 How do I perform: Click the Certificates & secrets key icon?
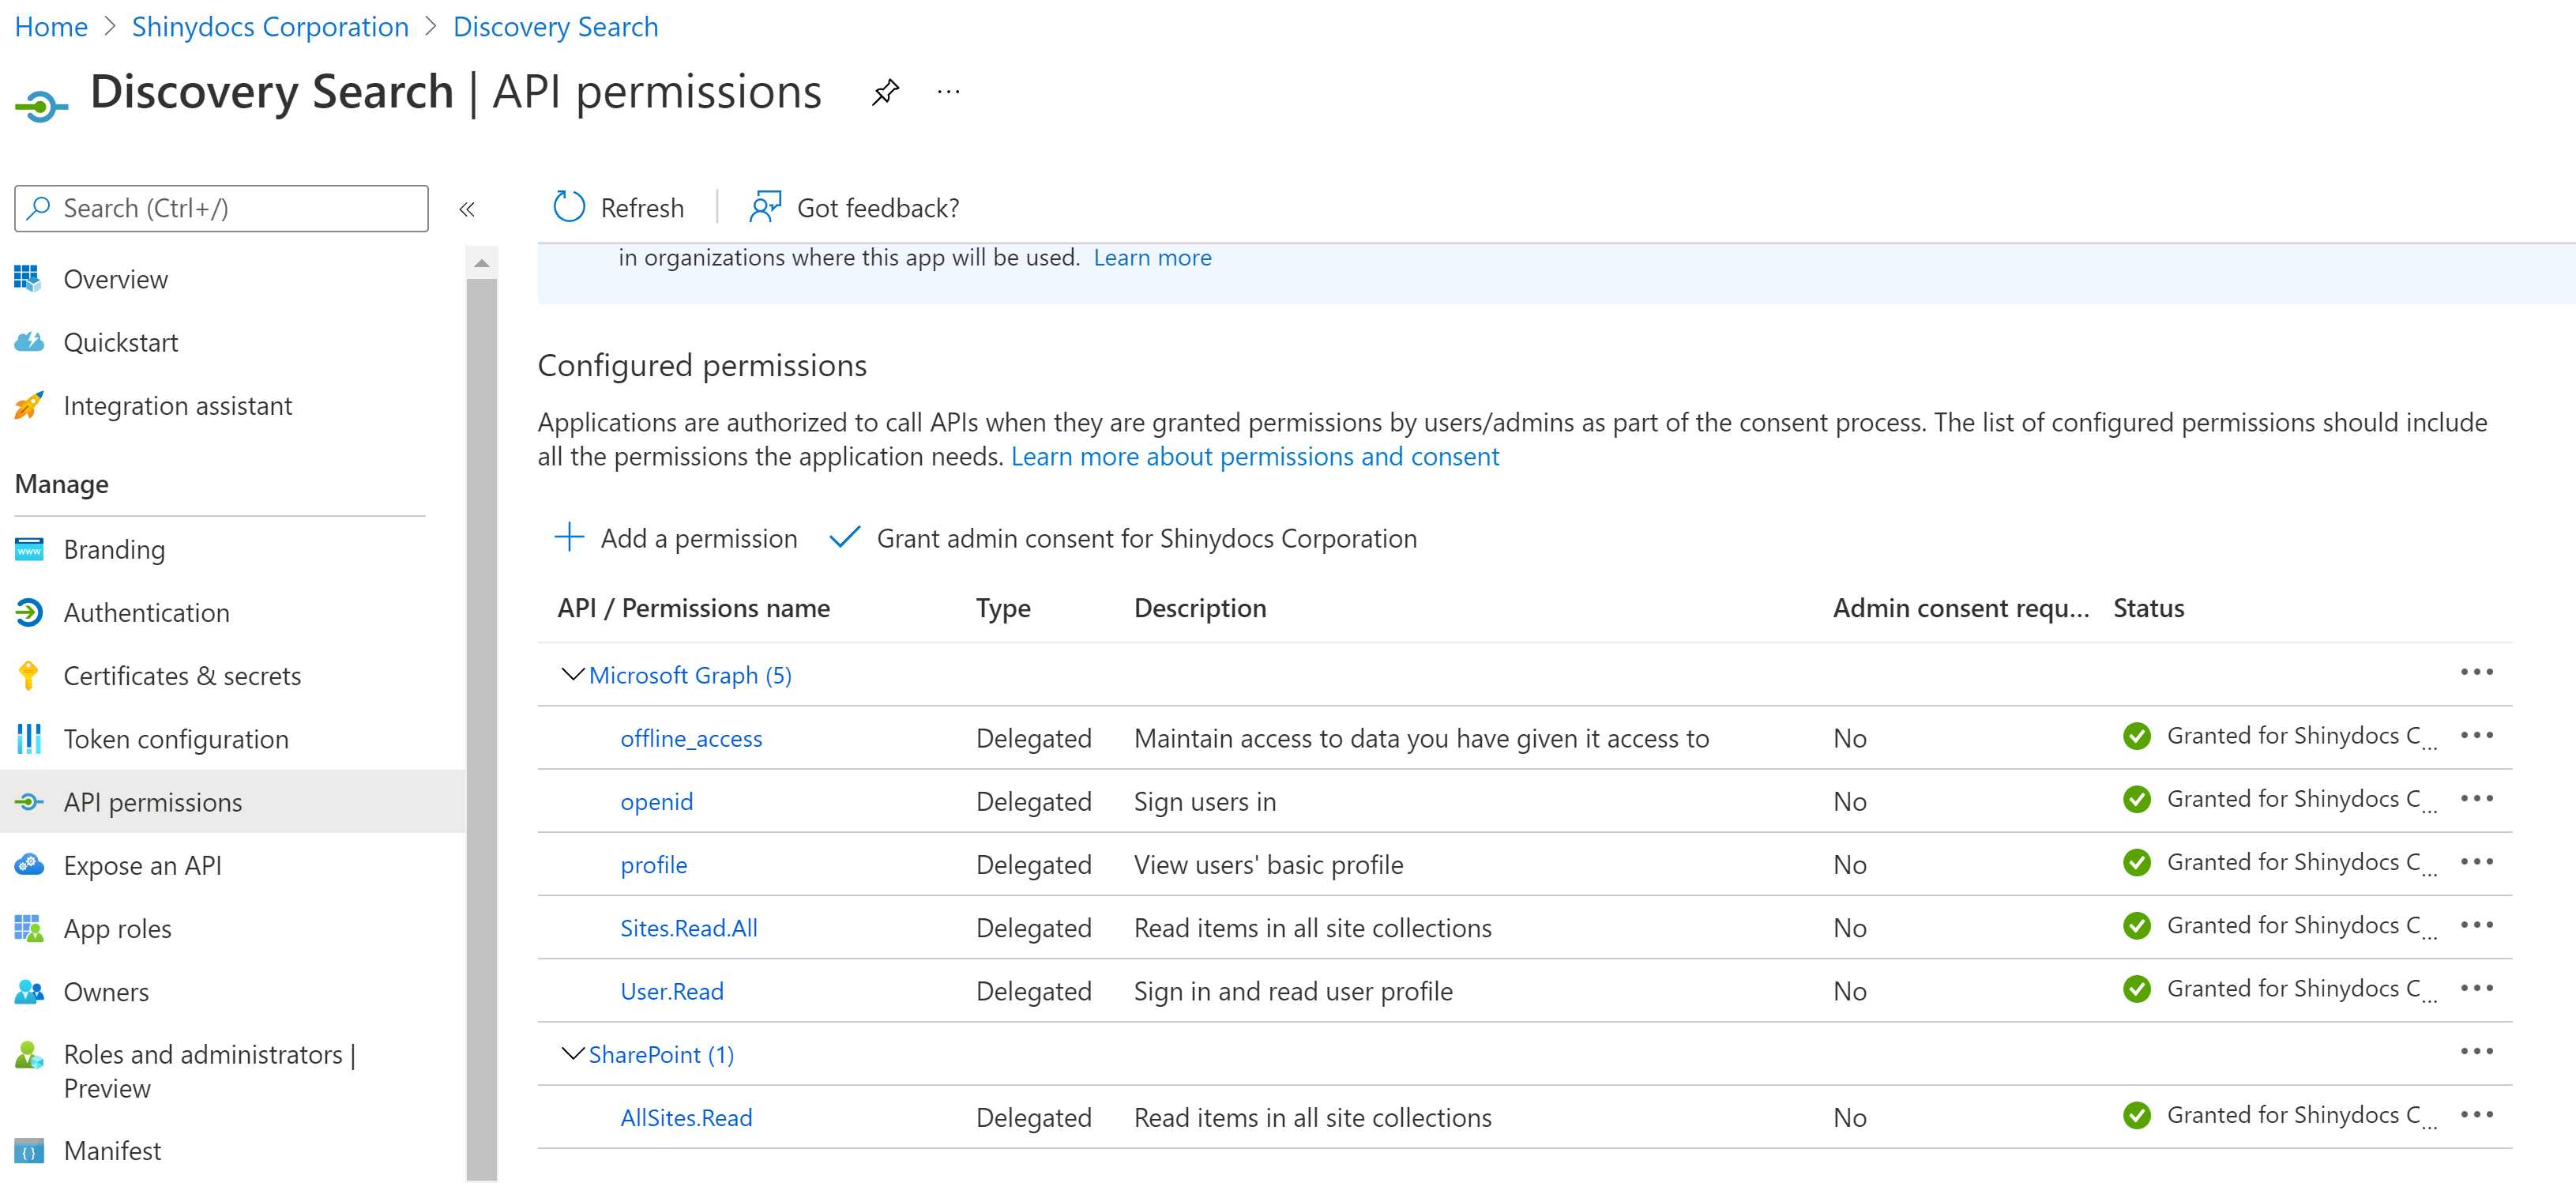pos(29,676)
